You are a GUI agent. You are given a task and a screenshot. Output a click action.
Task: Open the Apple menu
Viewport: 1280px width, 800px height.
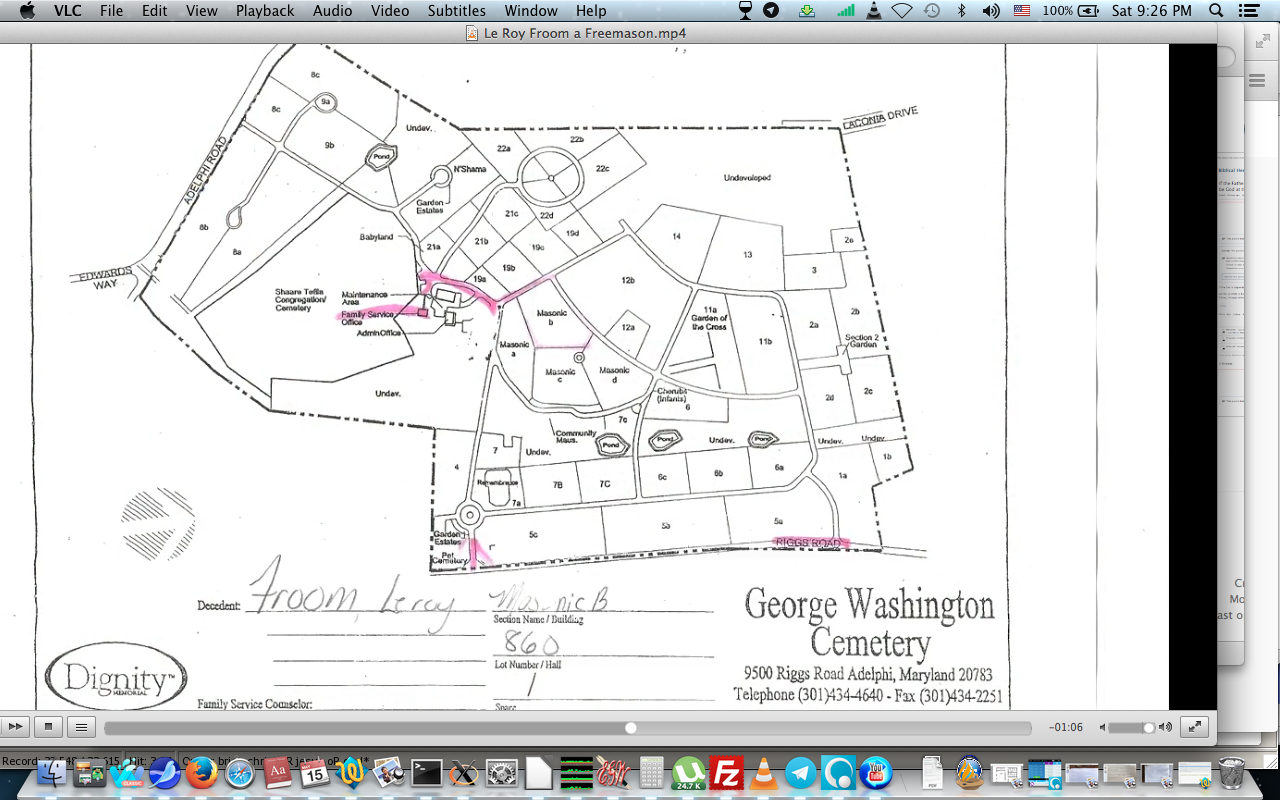pos(27,11)
